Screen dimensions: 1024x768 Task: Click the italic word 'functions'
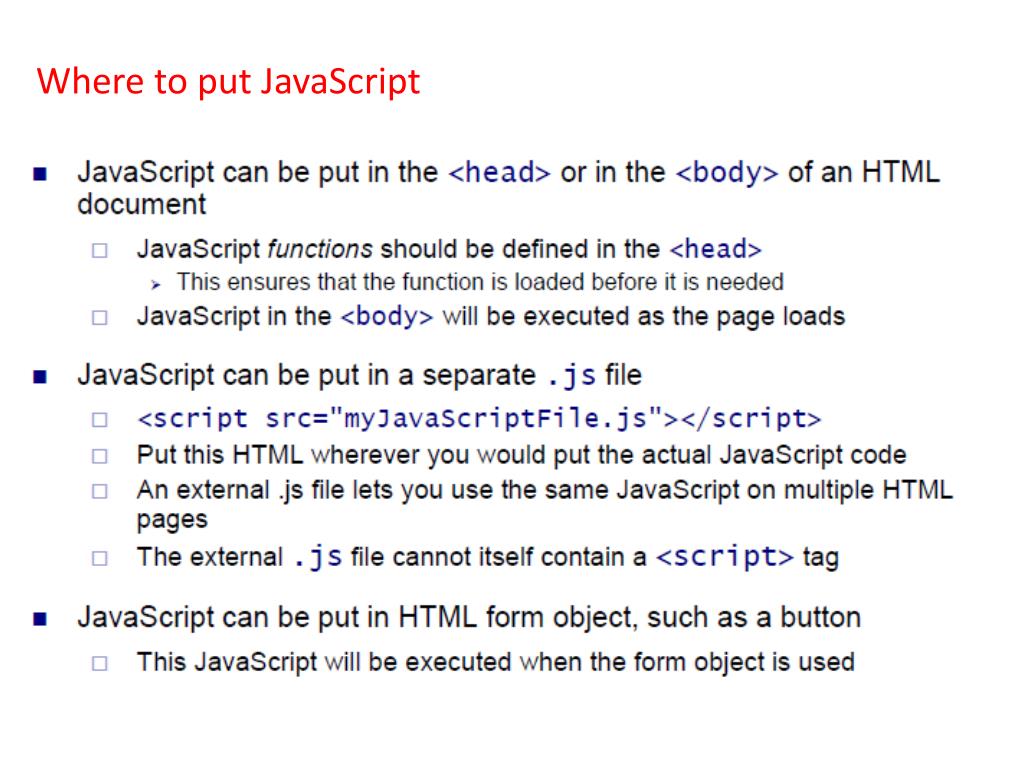tap(320, 249)
